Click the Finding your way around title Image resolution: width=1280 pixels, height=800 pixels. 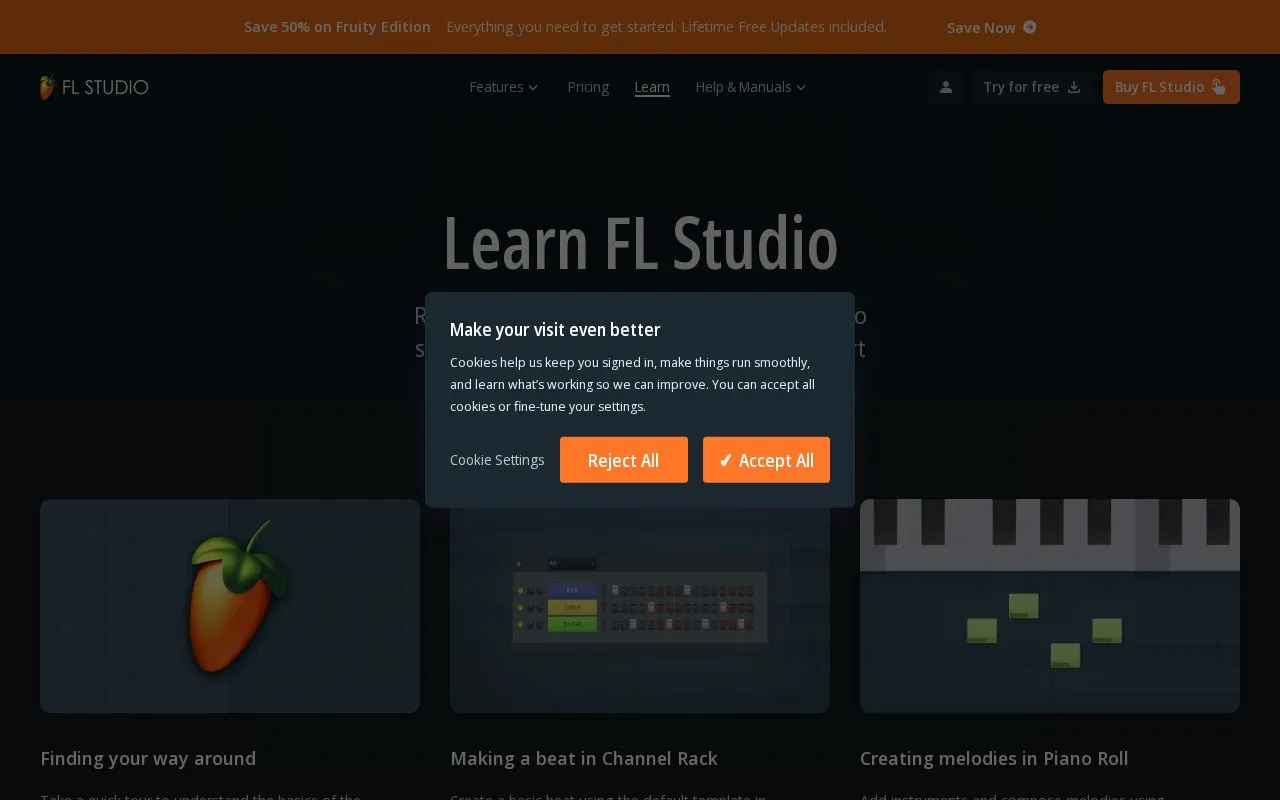pos(148,759)
